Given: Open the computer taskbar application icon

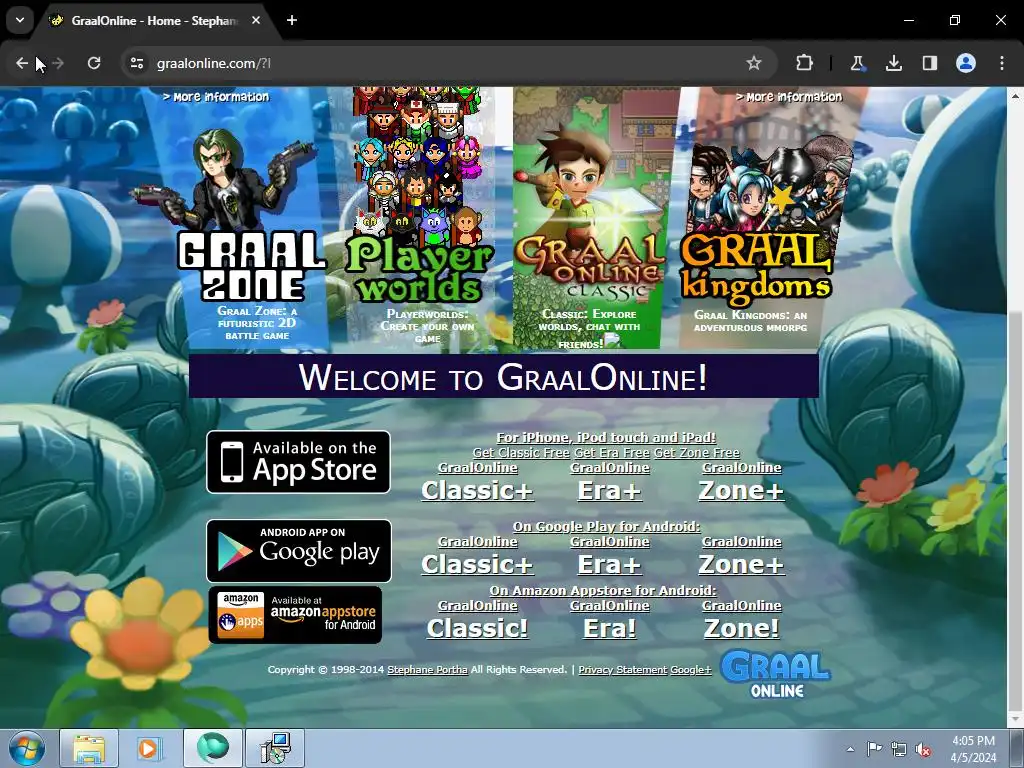Looking at the screenshot, I should pyautogui.click(x=275, y=748).
